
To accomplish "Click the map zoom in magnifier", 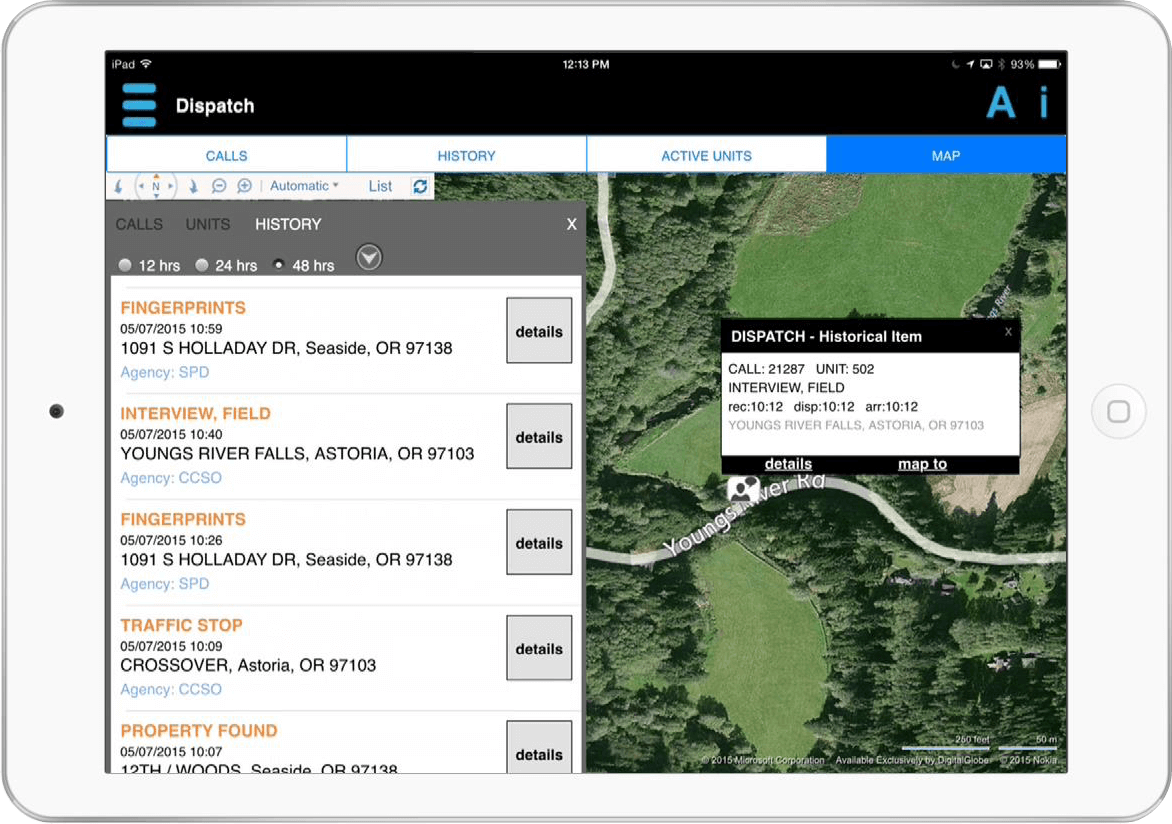I will 244,186.
